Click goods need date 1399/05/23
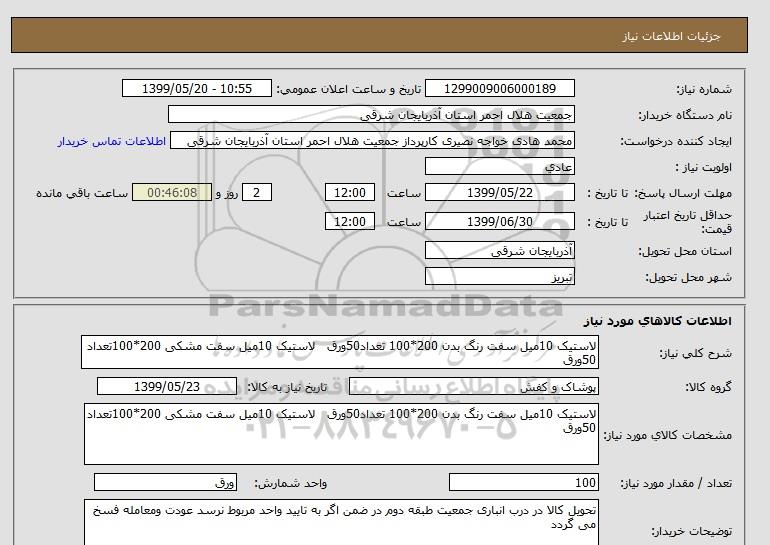Viewport: 770px width, 545px height. [166, 386]
